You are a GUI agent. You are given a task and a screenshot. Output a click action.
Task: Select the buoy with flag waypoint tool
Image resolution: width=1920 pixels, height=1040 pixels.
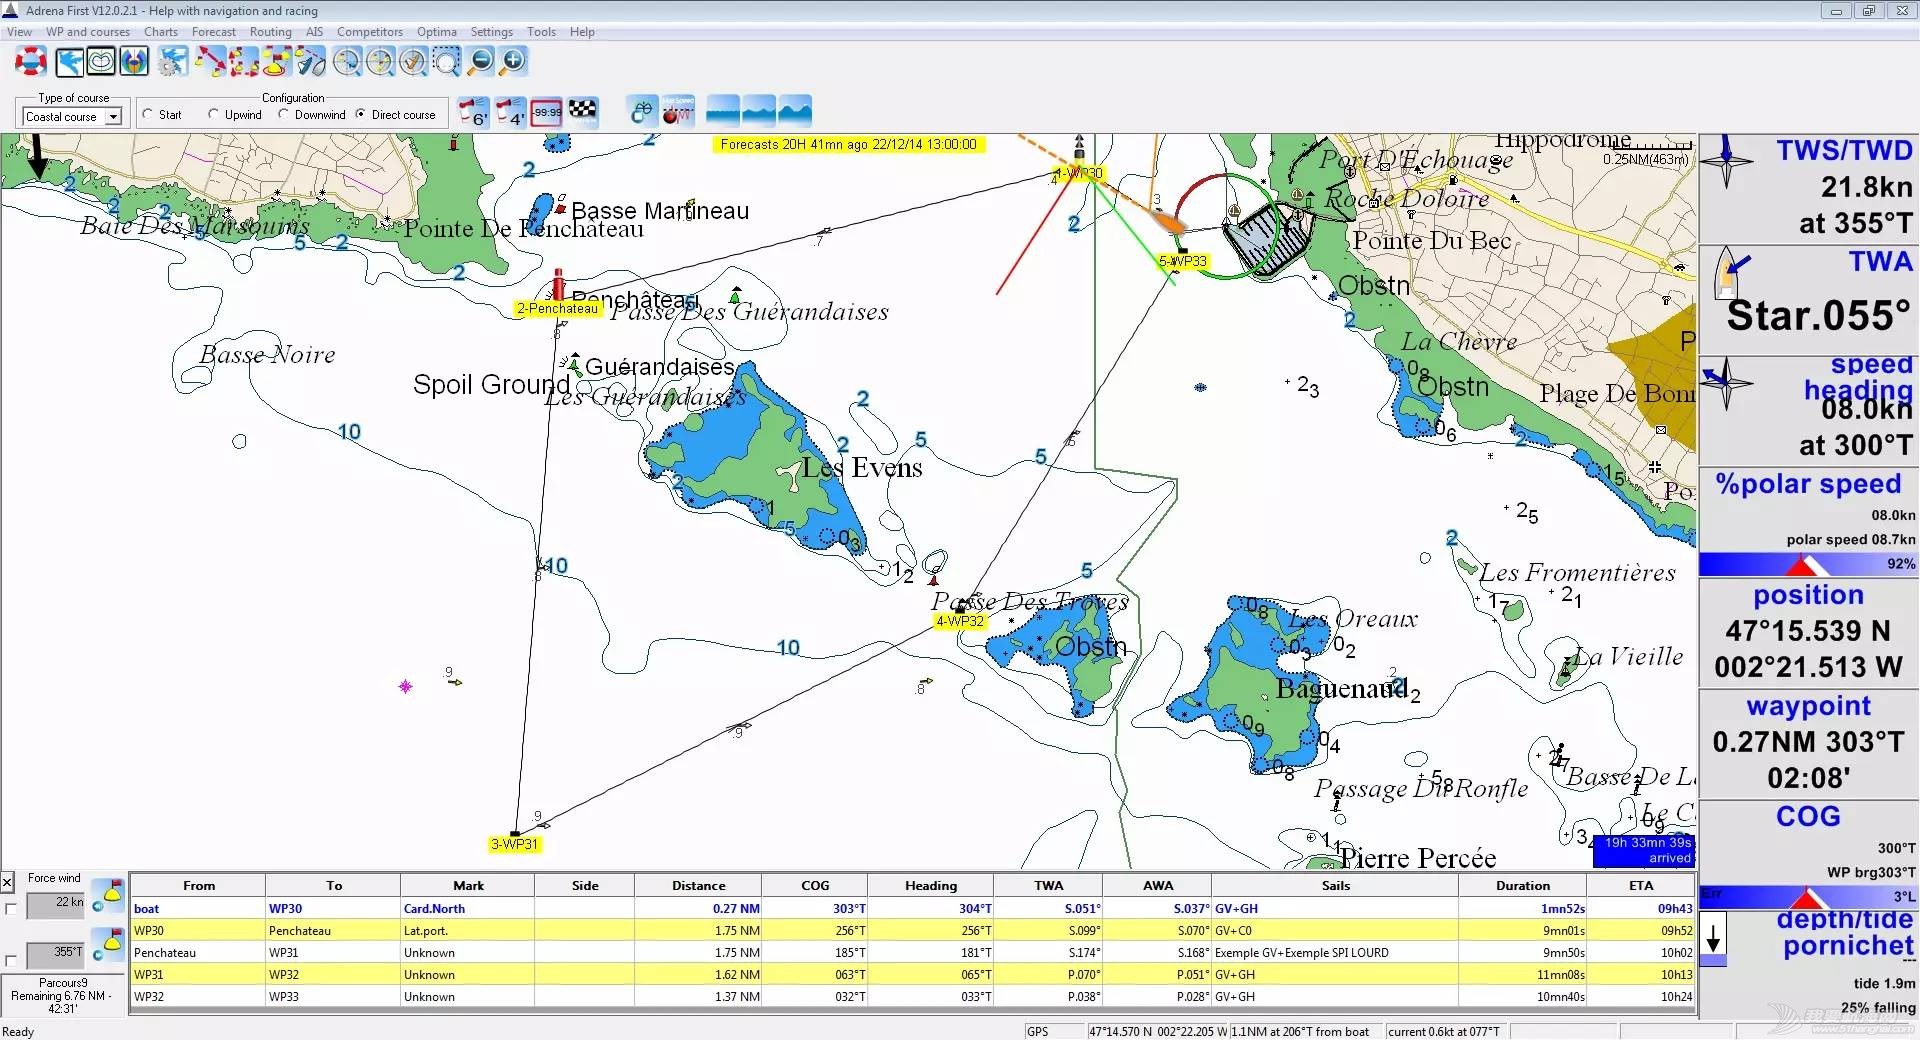(x=276, y=62)
